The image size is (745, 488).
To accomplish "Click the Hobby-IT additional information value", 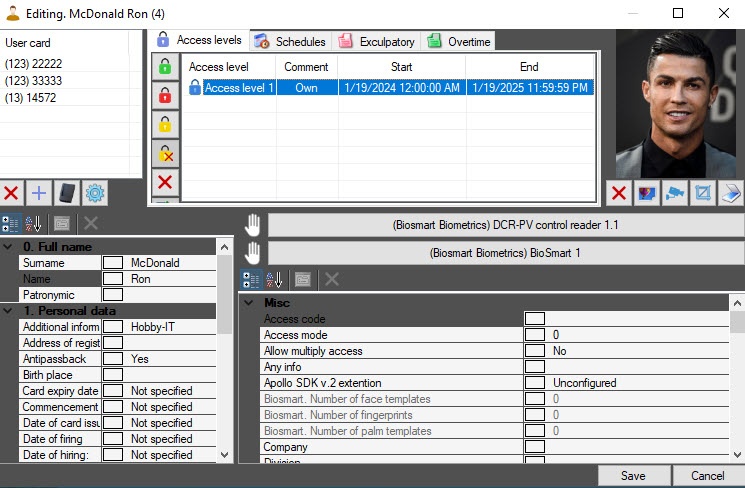I will click(x=153, y=327).
